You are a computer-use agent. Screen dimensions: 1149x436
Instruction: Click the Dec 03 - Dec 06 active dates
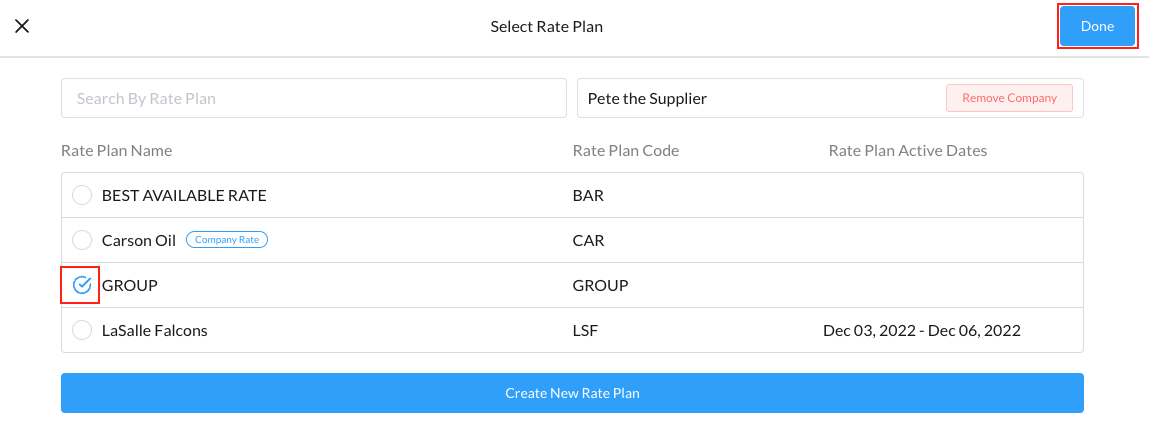tap(921, 330)
